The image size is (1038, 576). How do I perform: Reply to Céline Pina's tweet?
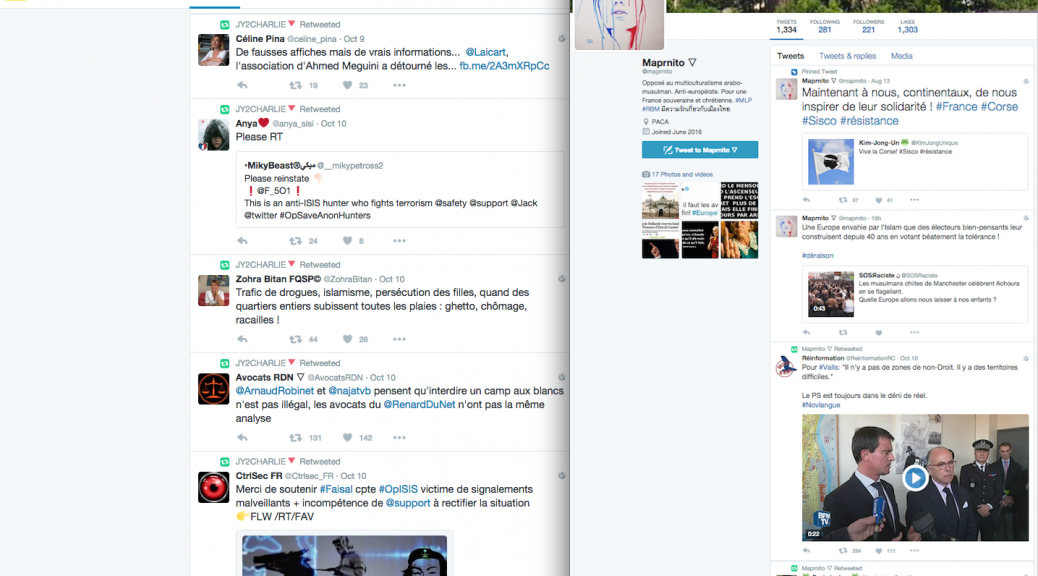(x=242, y=86)
